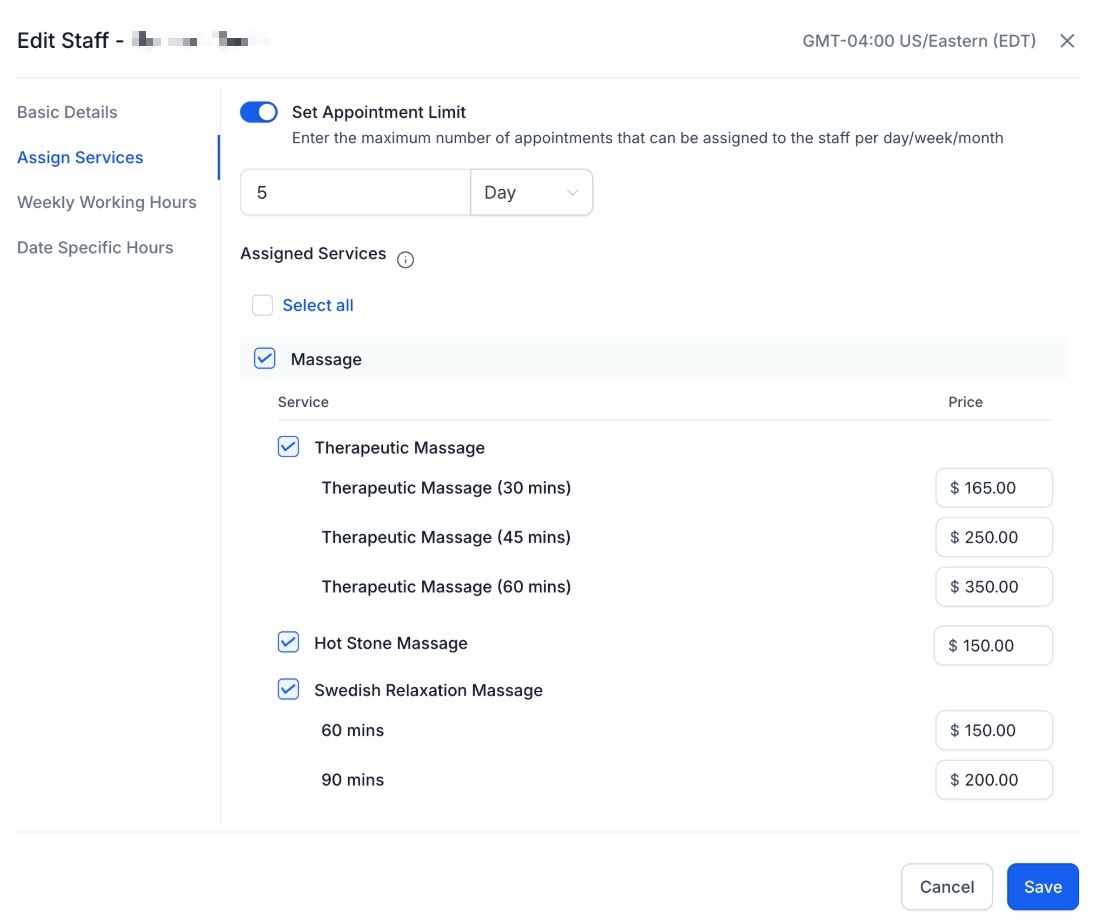Viewport: 1096px width, 924px height.
Task: Click the Hot Stone Massage price field
Action: click(x=992, y=645)
